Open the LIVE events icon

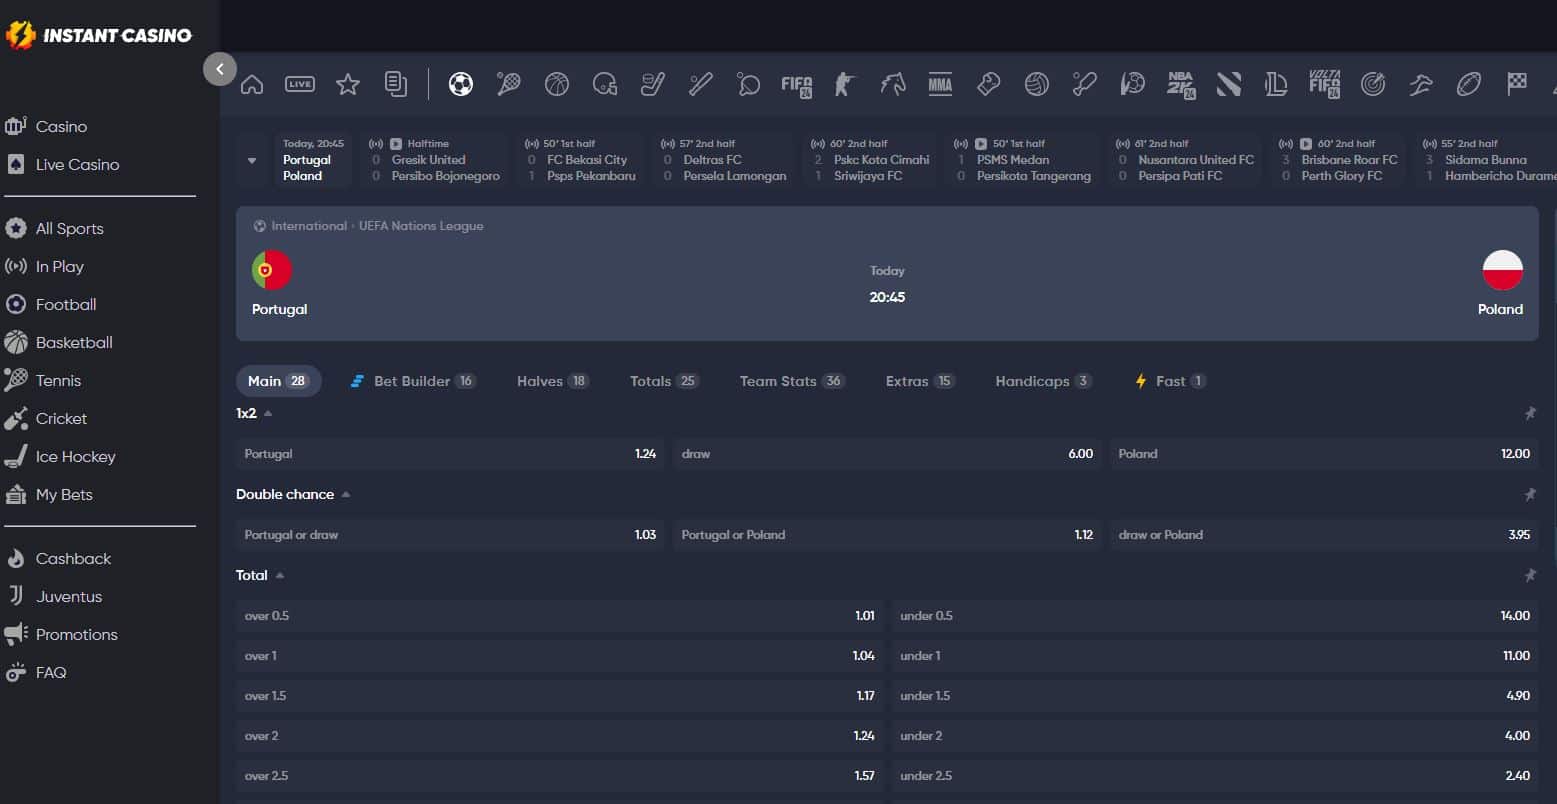(300, 85)
